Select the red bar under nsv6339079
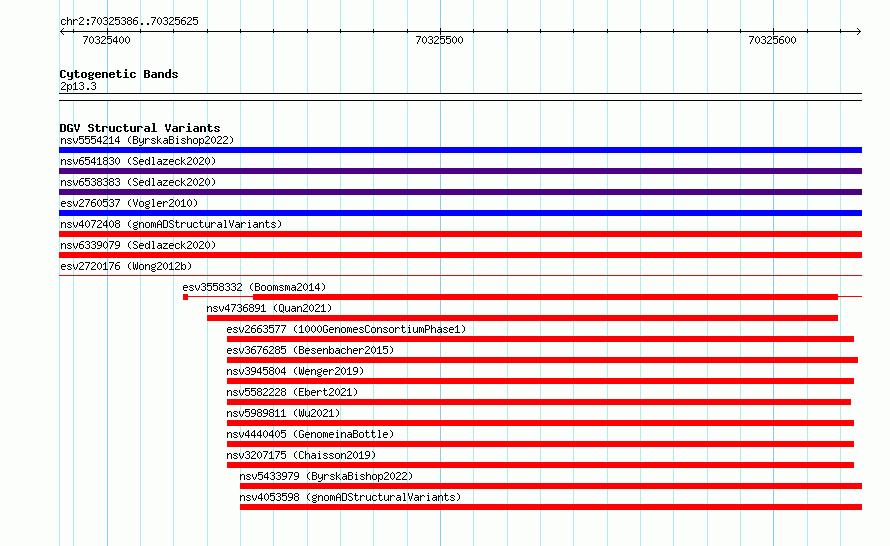Image resolution: width=890 pixels, height=546 pixels. tap(460, 255)
